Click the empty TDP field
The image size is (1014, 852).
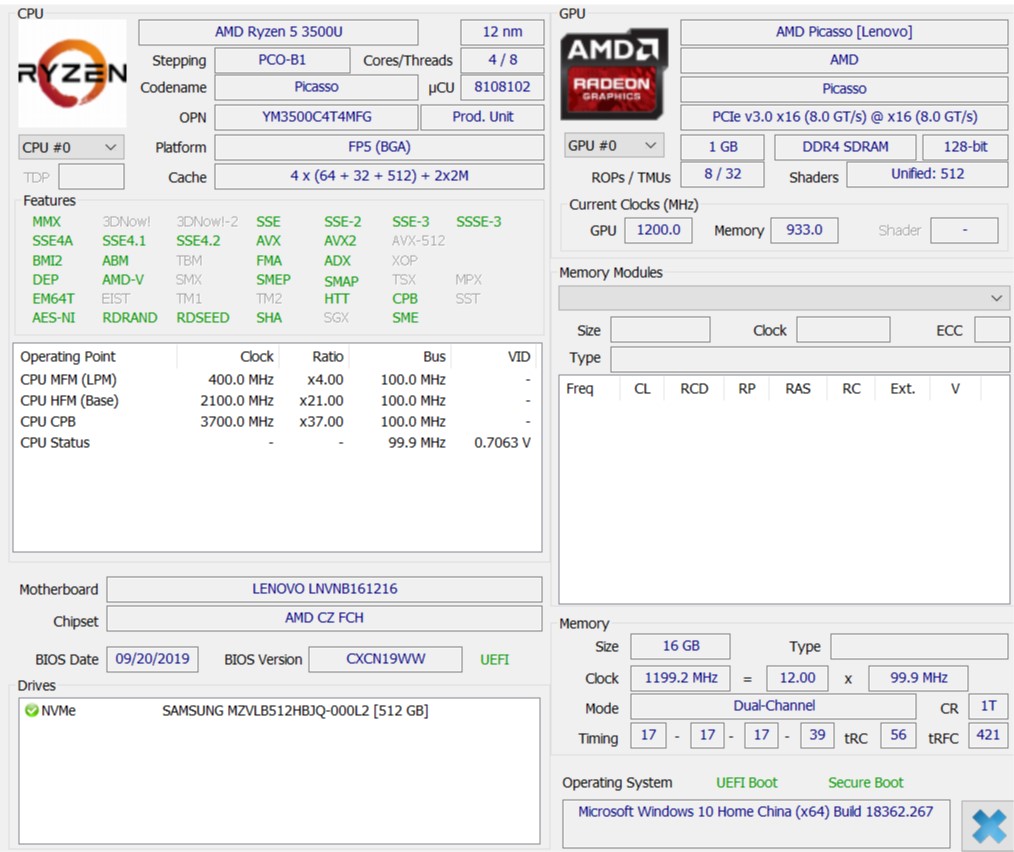91,177
